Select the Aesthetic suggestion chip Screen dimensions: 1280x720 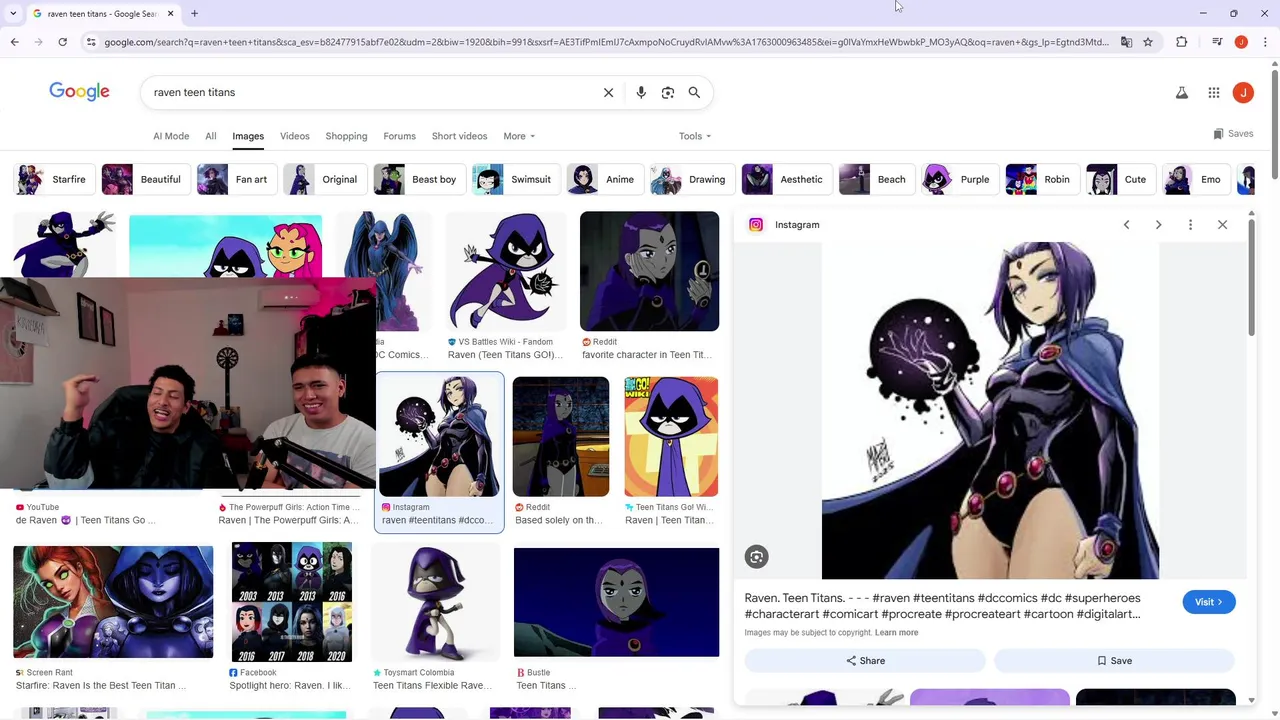[x=785, y=179]
